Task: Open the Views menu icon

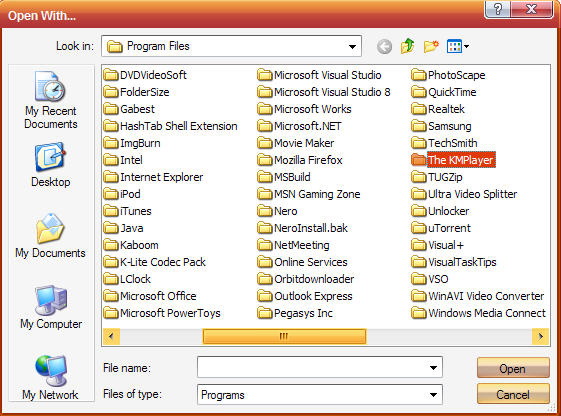Action: tap(458, 46)
